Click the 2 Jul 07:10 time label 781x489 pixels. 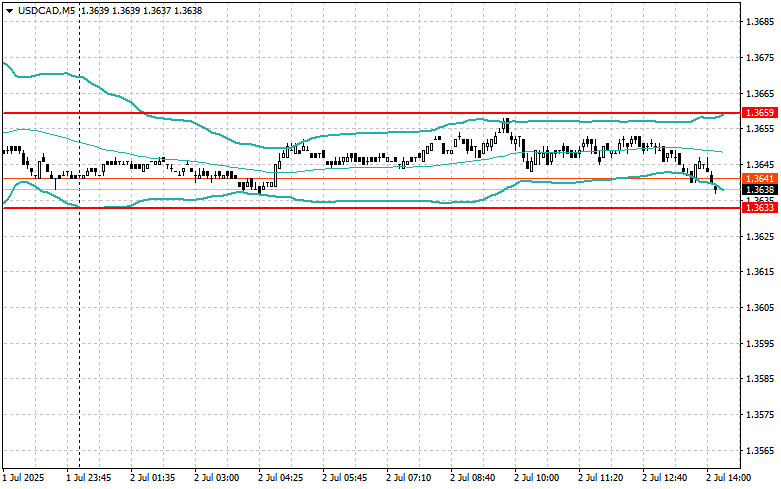408,478
